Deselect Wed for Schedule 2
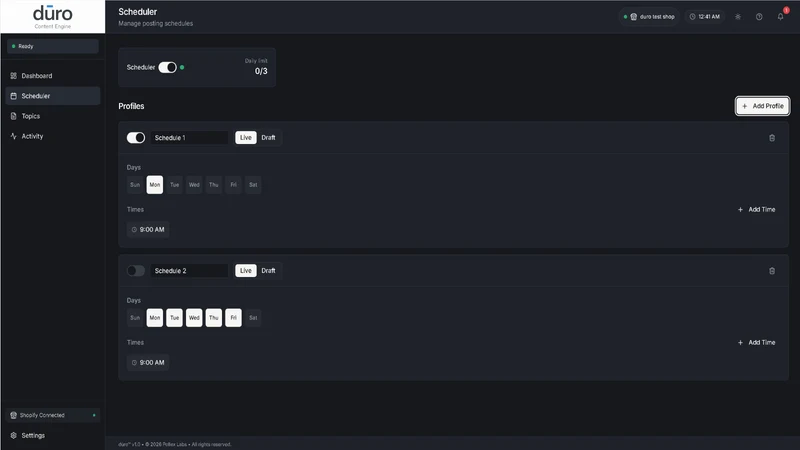Screen dimensions: 800x450 click(x=194, y=317)
